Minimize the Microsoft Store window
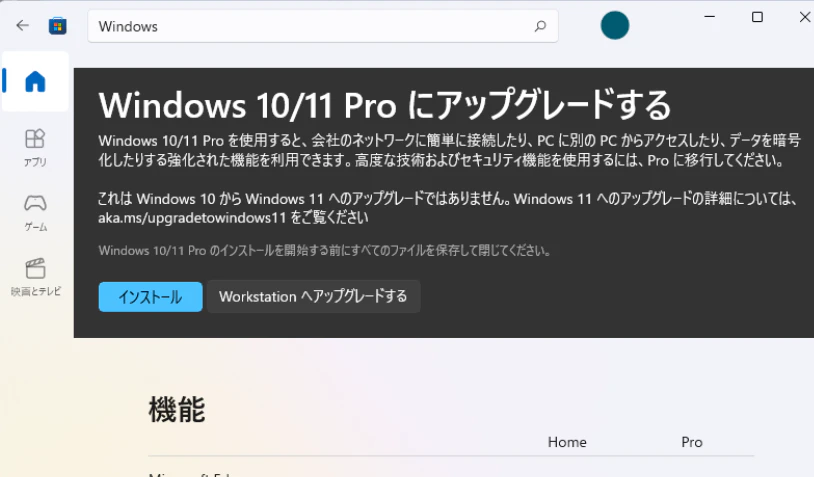Image resolution: width=814 pixels, height=477 pixels. (x=710, y=17)
